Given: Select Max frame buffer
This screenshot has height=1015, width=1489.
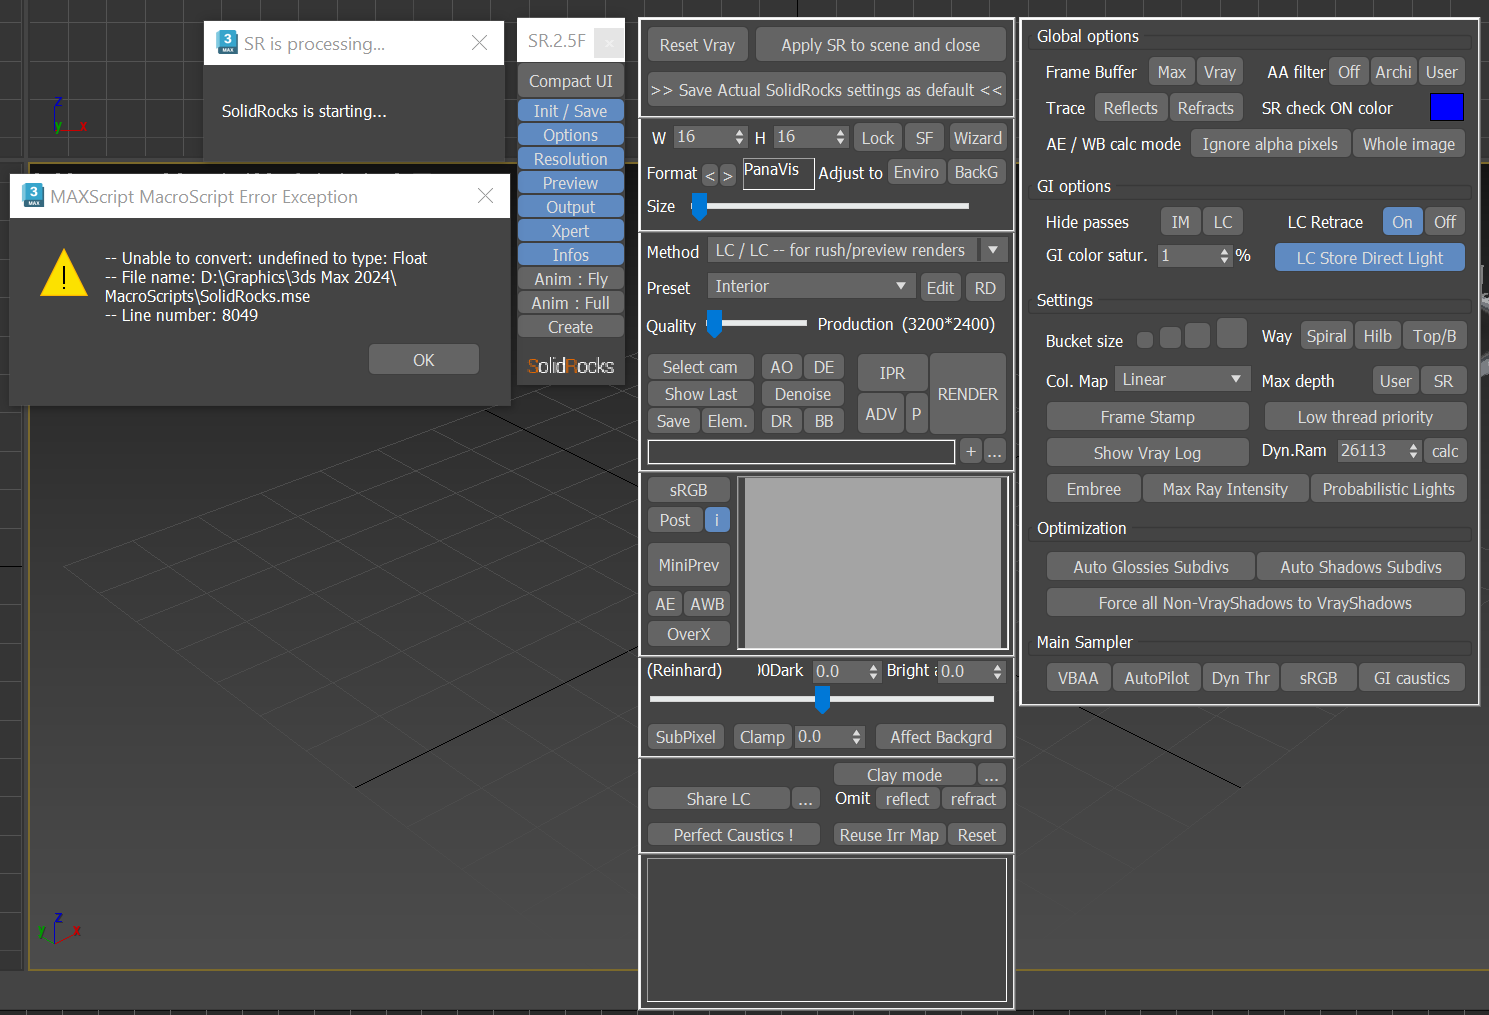Looking at the screenshot, I should click(1171, 72).
